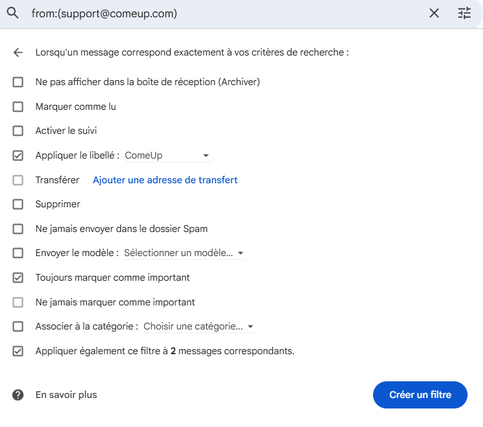Viewport: 483px width, 427px height.
Task: Click the Créer un filtre button
Action: coord(420,395)
